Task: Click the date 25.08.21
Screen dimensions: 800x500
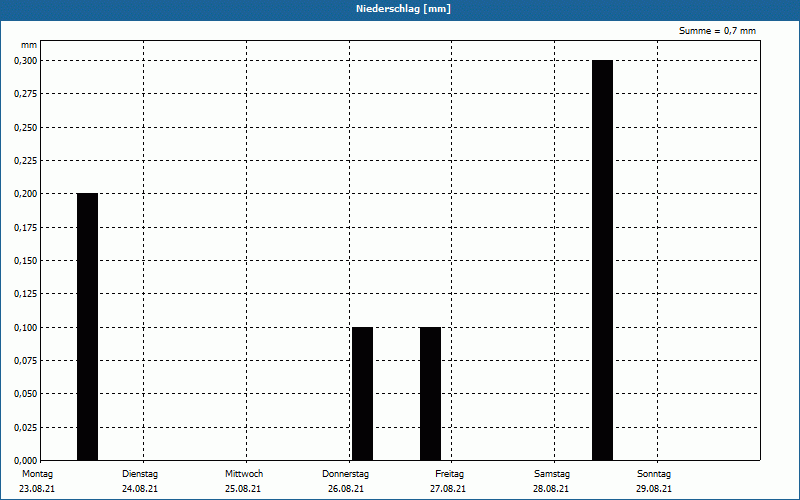Action: (243, 489)
